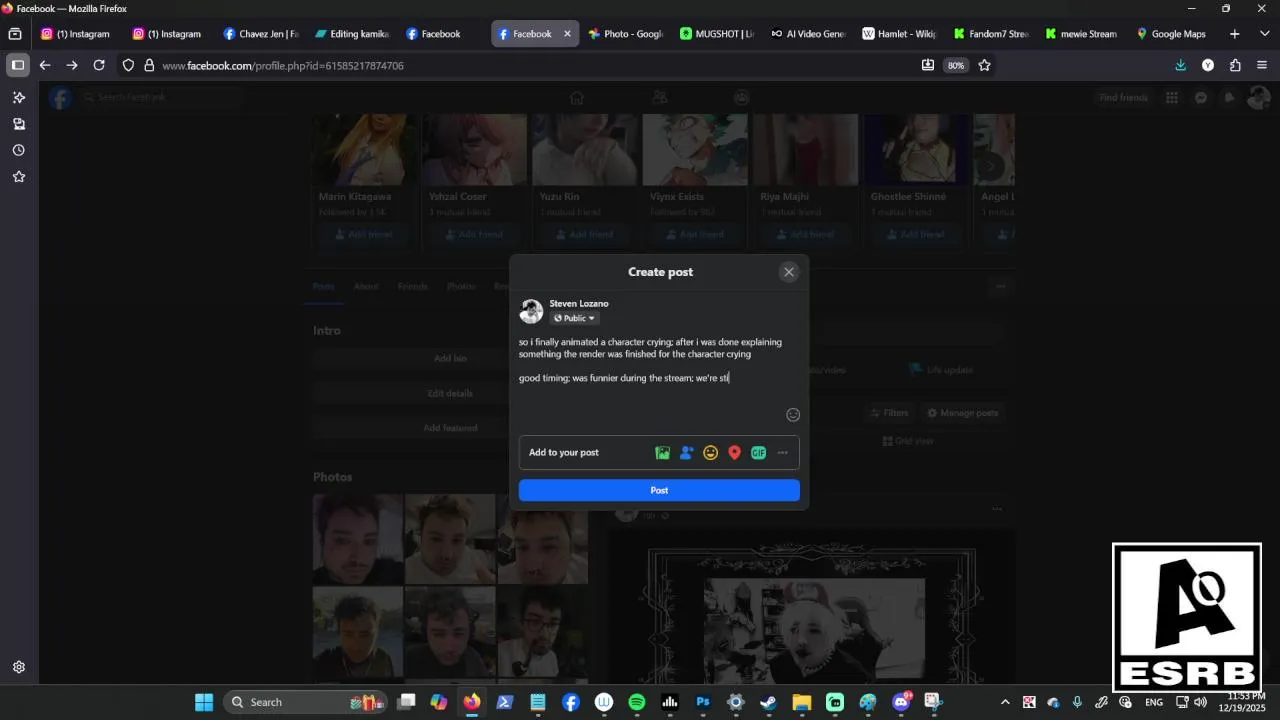This screenshot has width=1280, height=720.
Task: Open the Firefox account icon
Action: coord(1208,65)
